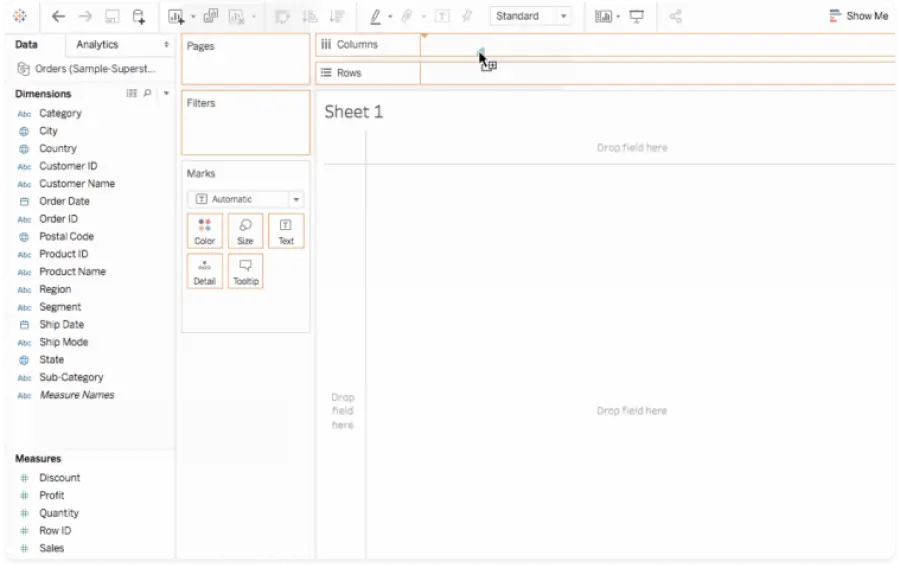Click the Share workbook icon
This screenshot has width=900, height=568.
point(676,16)
